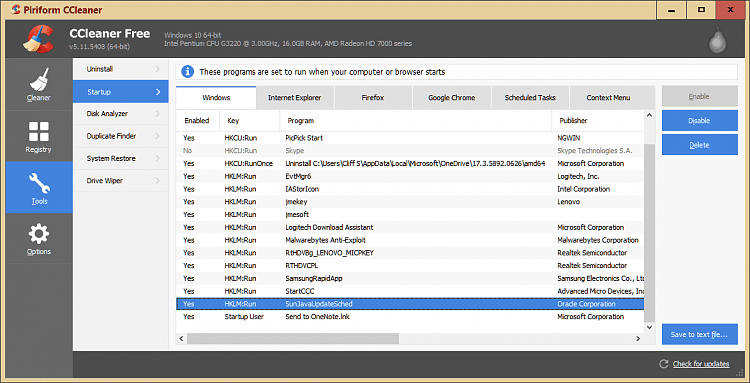
Task: Click the blue info icon
Action: coord(187,72)
